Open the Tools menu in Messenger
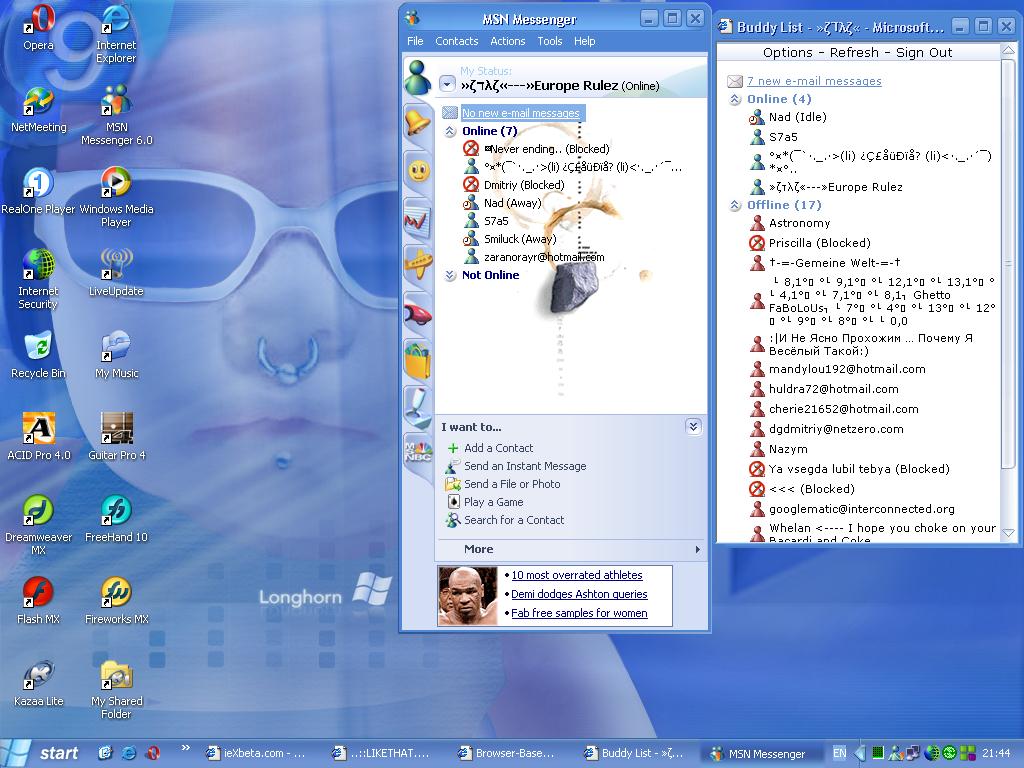1024x768 pixels. pos(550,41)
